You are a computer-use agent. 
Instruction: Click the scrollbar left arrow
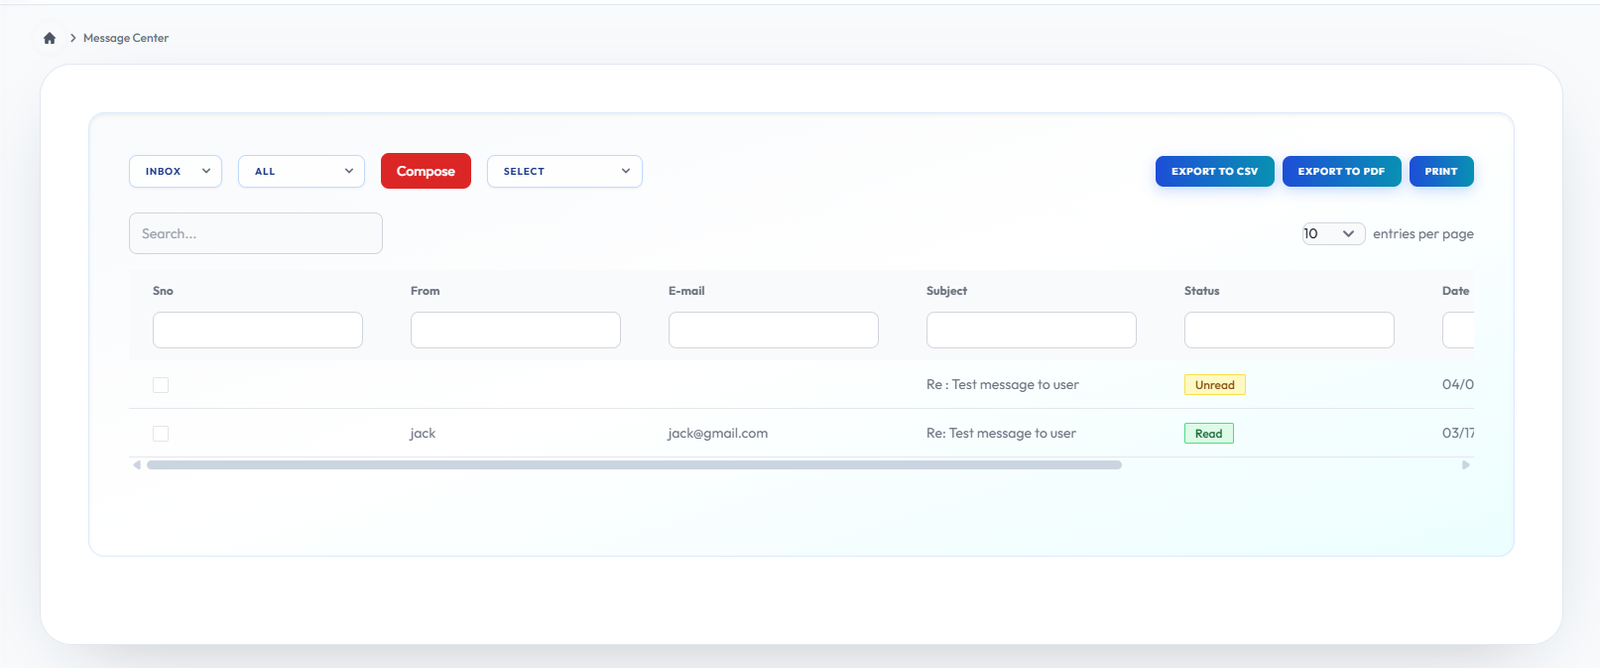[x=137, y=465]
